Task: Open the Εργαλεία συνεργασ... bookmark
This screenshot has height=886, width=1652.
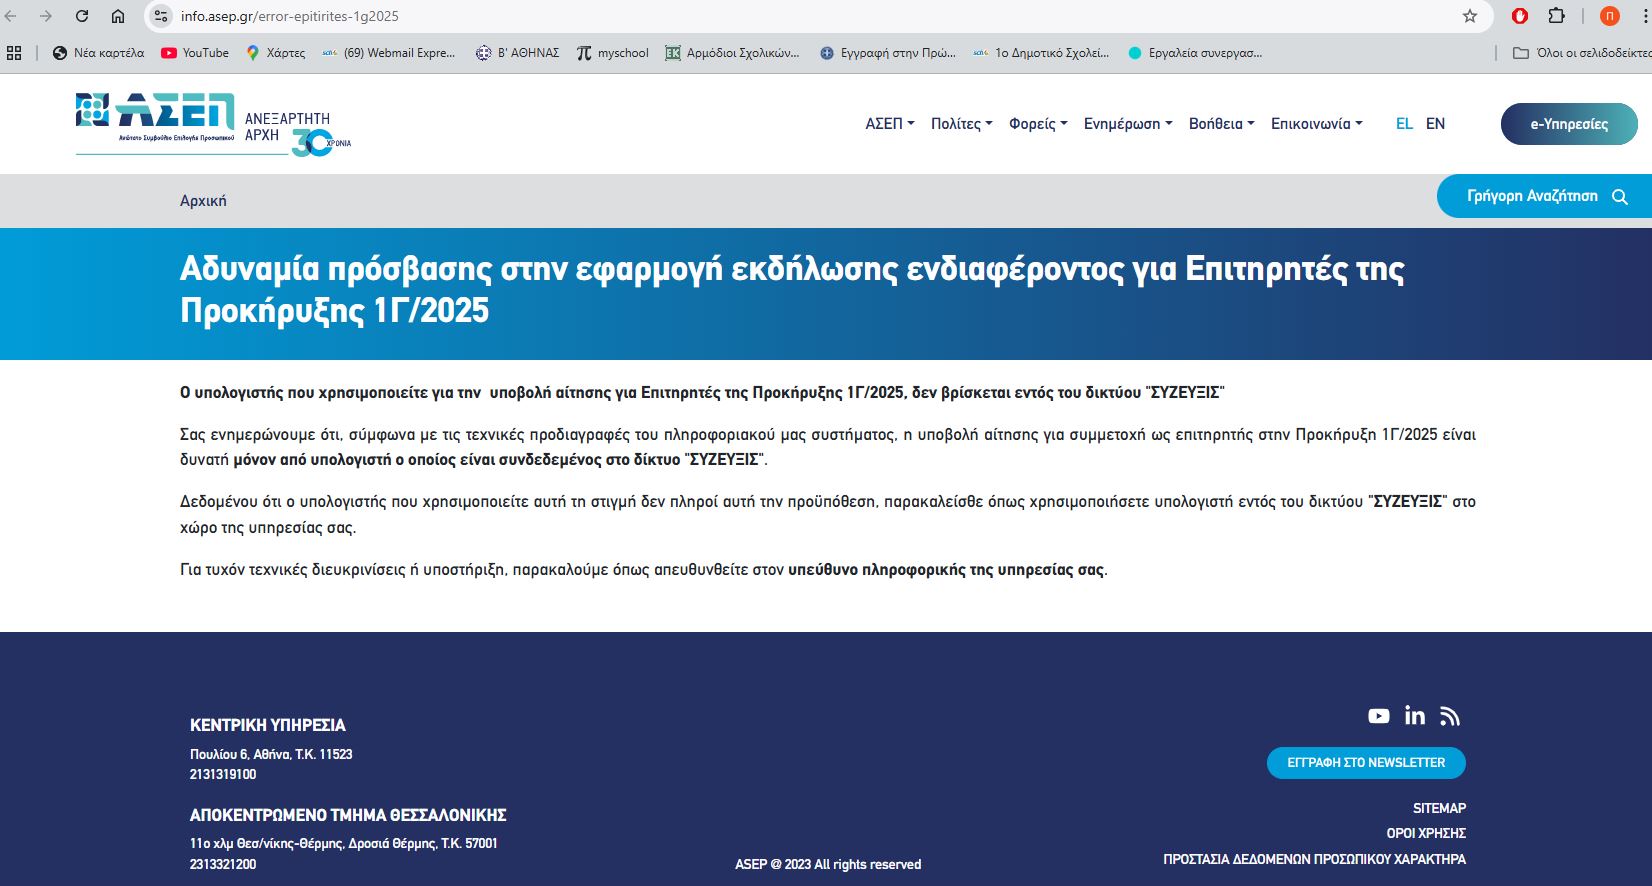Action: pos(1195,53)
